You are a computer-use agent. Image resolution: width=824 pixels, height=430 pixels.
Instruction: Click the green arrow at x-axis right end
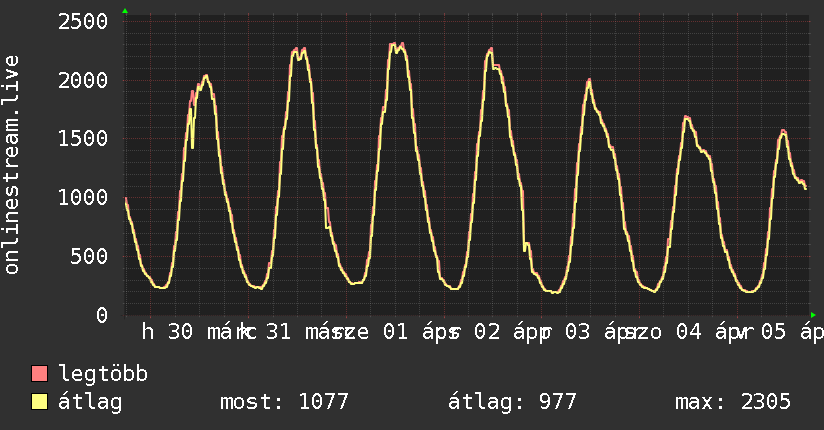tap(811, 314)
